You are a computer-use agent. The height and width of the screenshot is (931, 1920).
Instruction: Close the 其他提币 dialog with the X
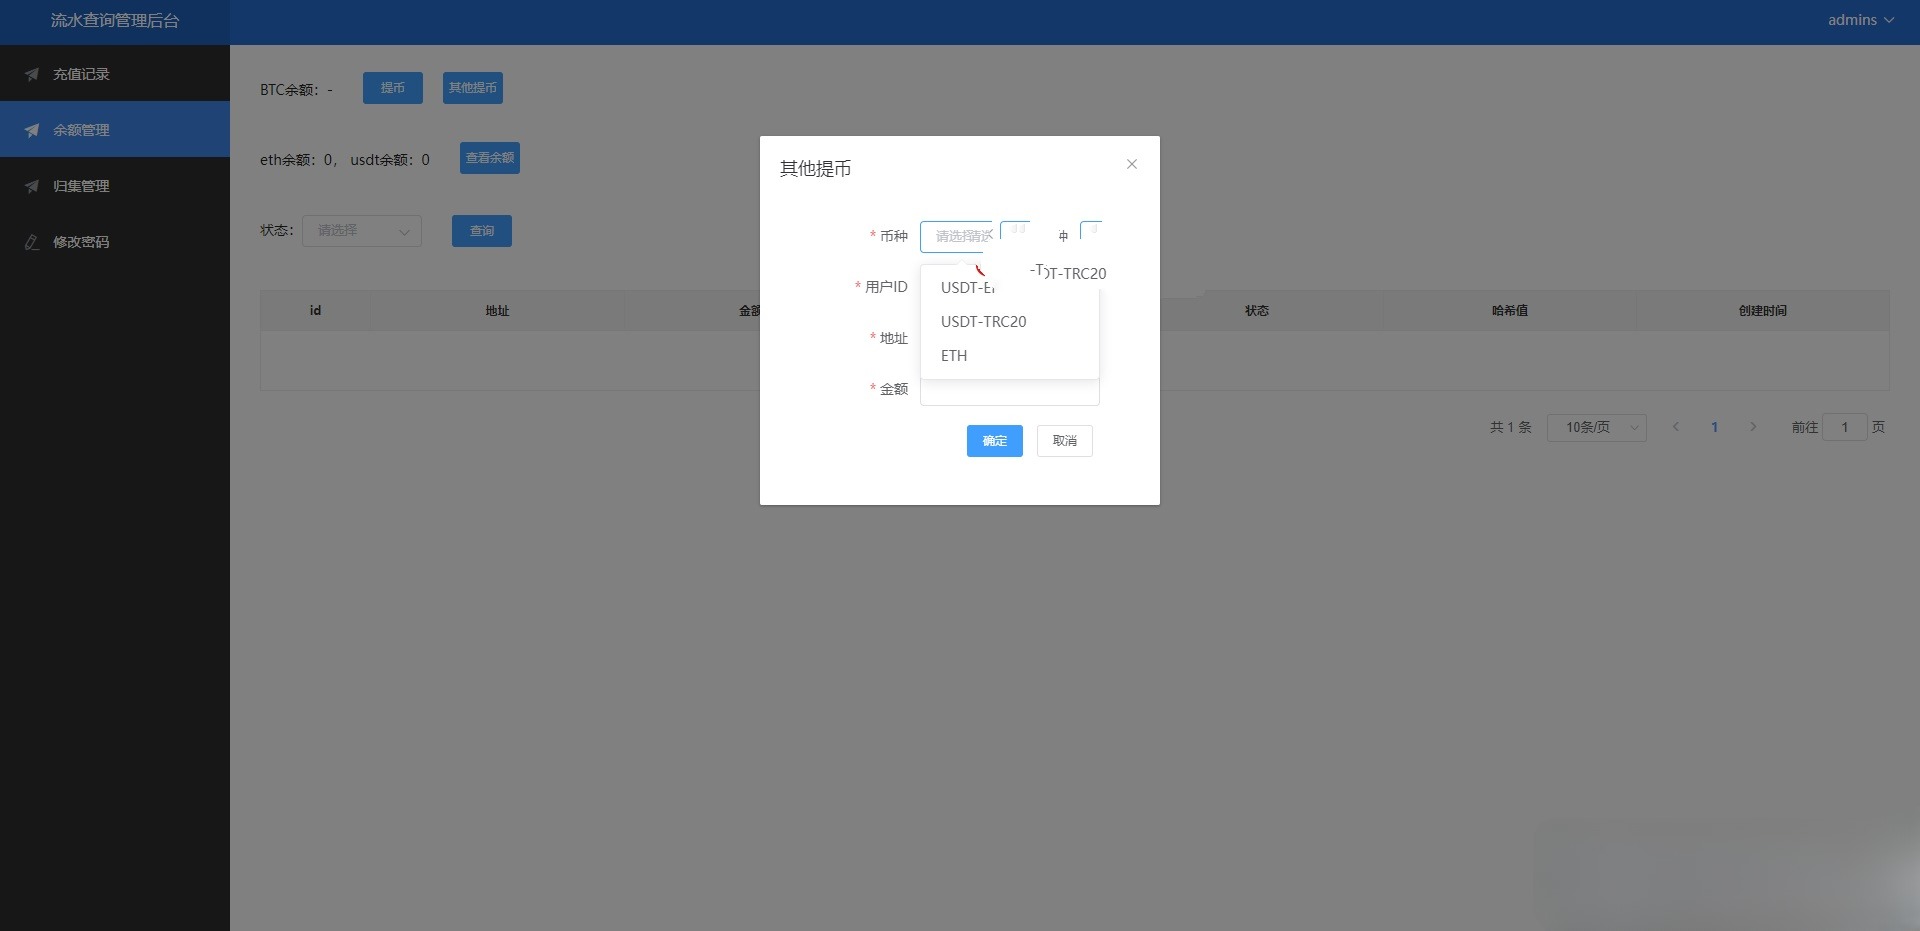tap(1132, 164)
